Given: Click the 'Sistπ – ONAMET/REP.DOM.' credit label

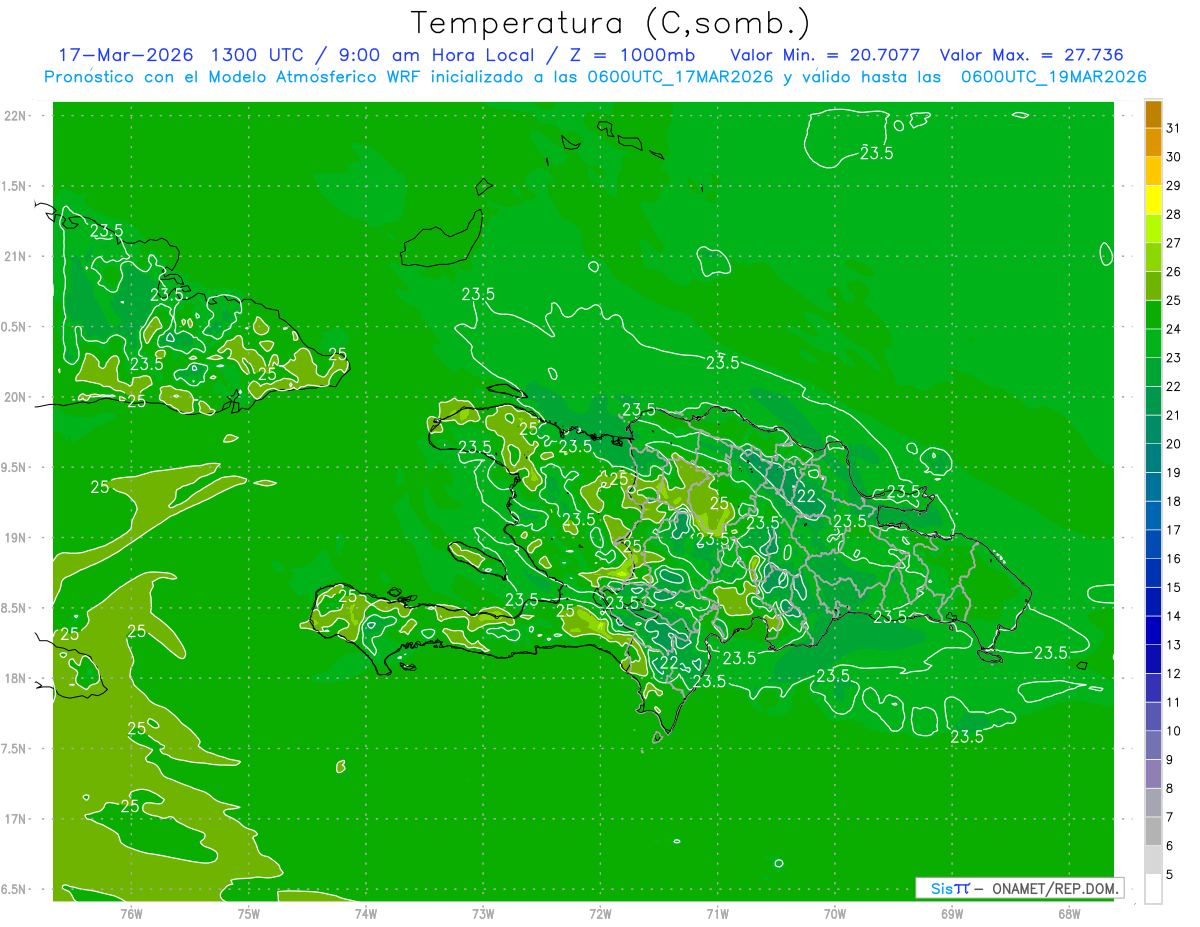Looking at the screenshot, I should click(1020, 888).
